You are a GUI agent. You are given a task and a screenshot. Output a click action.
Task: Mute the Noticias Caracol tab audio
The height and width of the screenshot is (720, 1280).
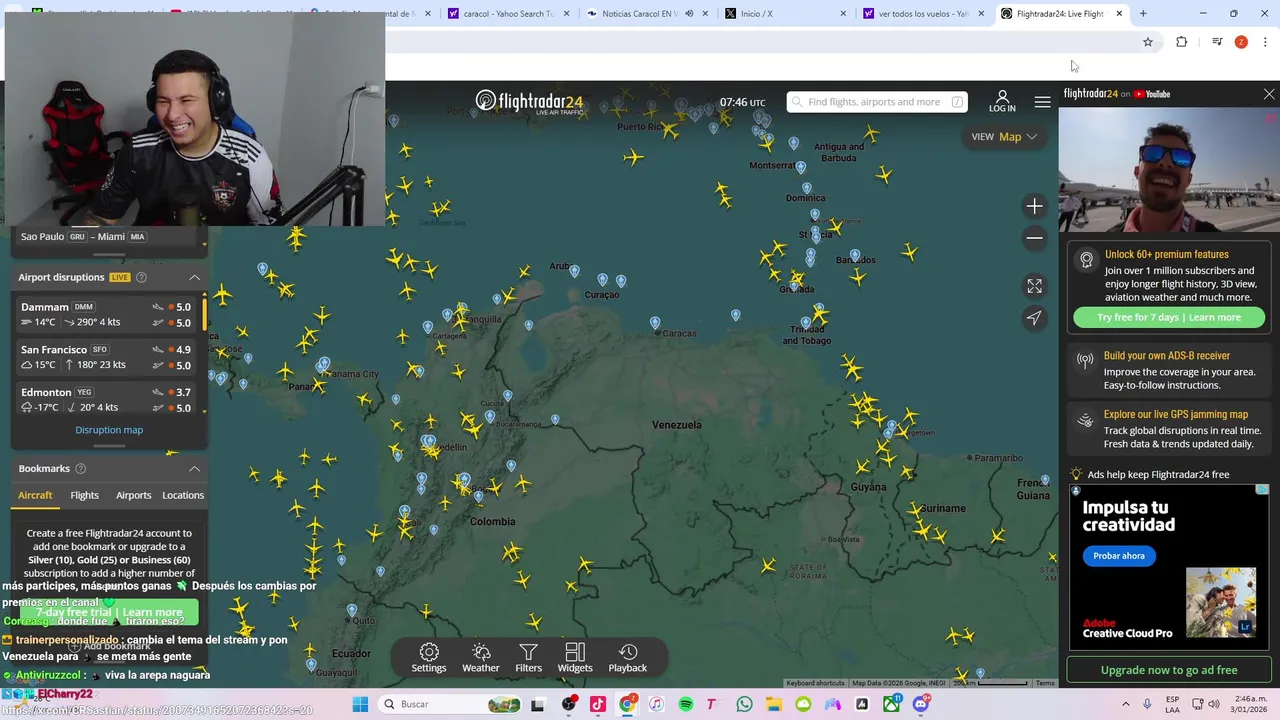(689, 14)
